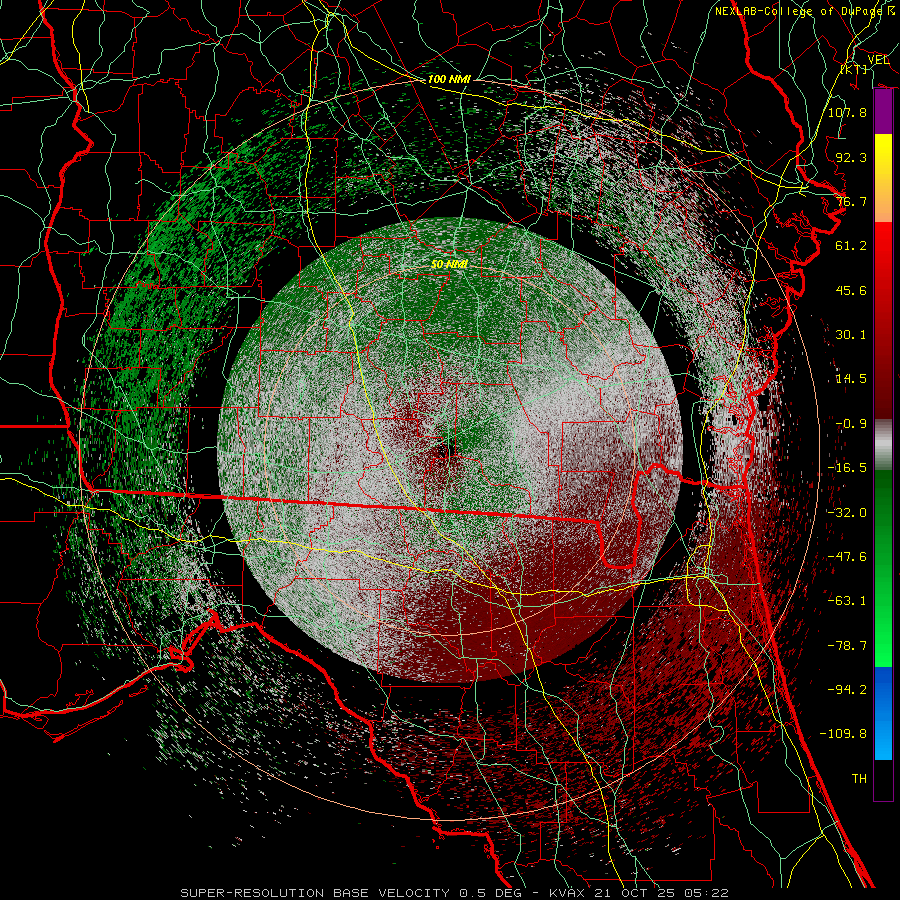The height and width of the screenshot is (900, 900).
Task: Click the 50 NMI range ring label
Action: (x=449, y=264)
